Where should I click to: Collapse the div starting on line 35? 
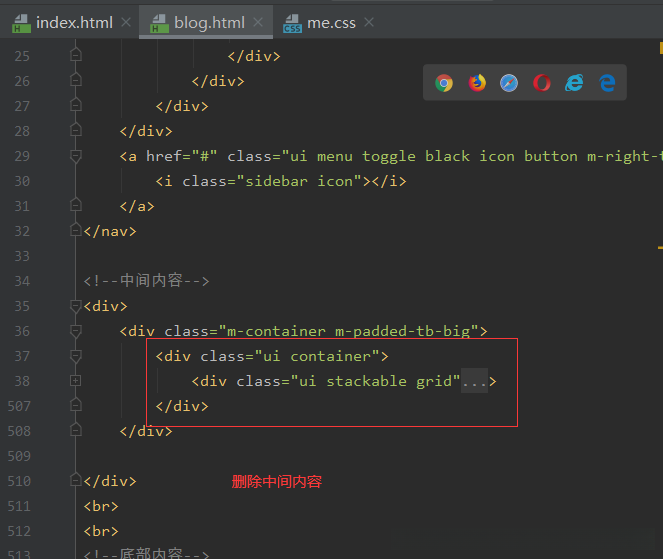76,306
